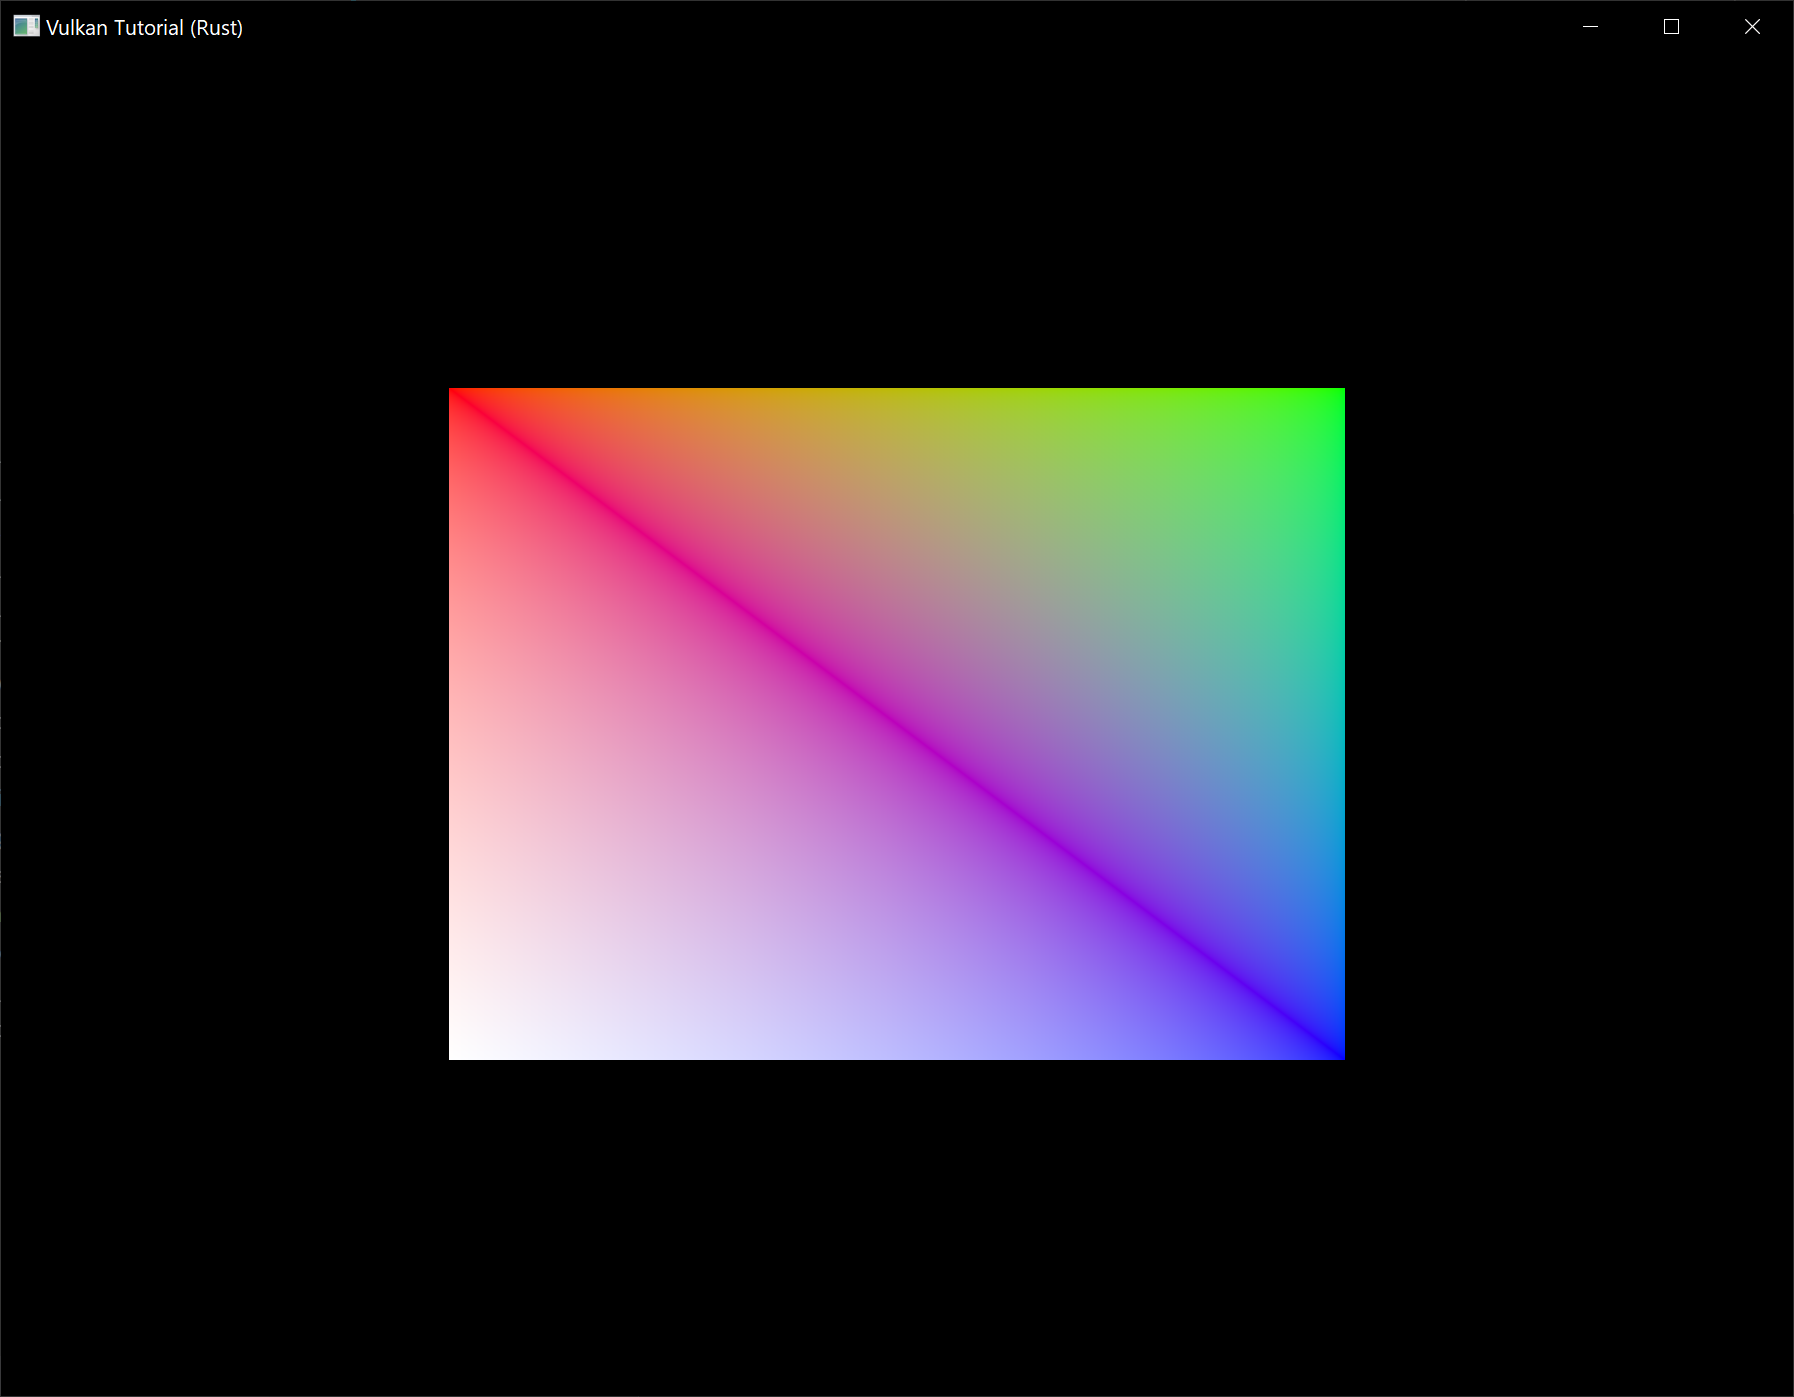Click the yellow-orange midpoint of the rectangle's top edge
The width and height of the screenshot is (1794, 1397).
[x=897, y=394]
